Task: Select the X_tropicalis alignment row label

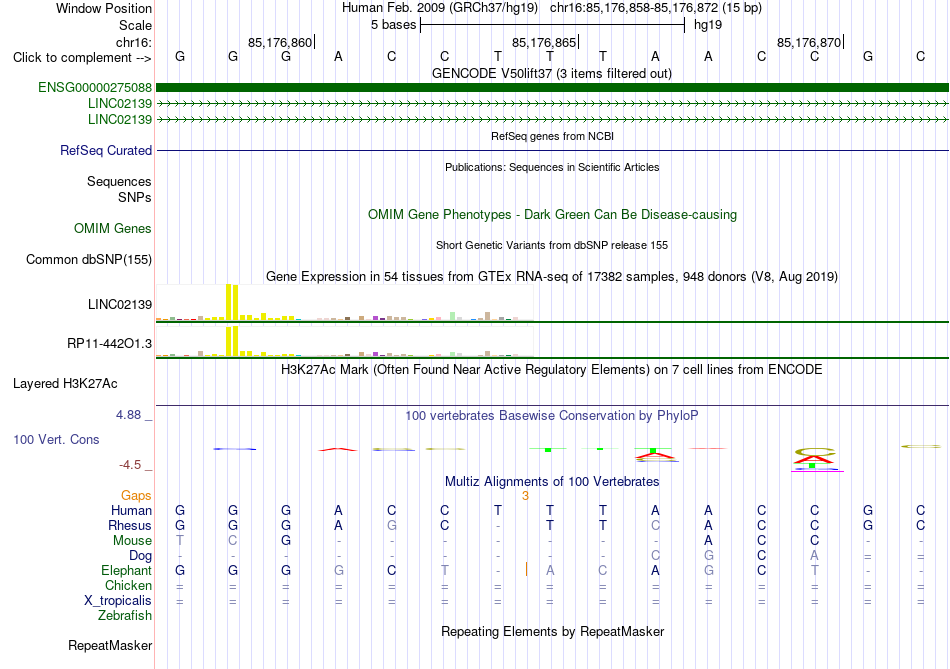Action: click(x=118, y=601)
